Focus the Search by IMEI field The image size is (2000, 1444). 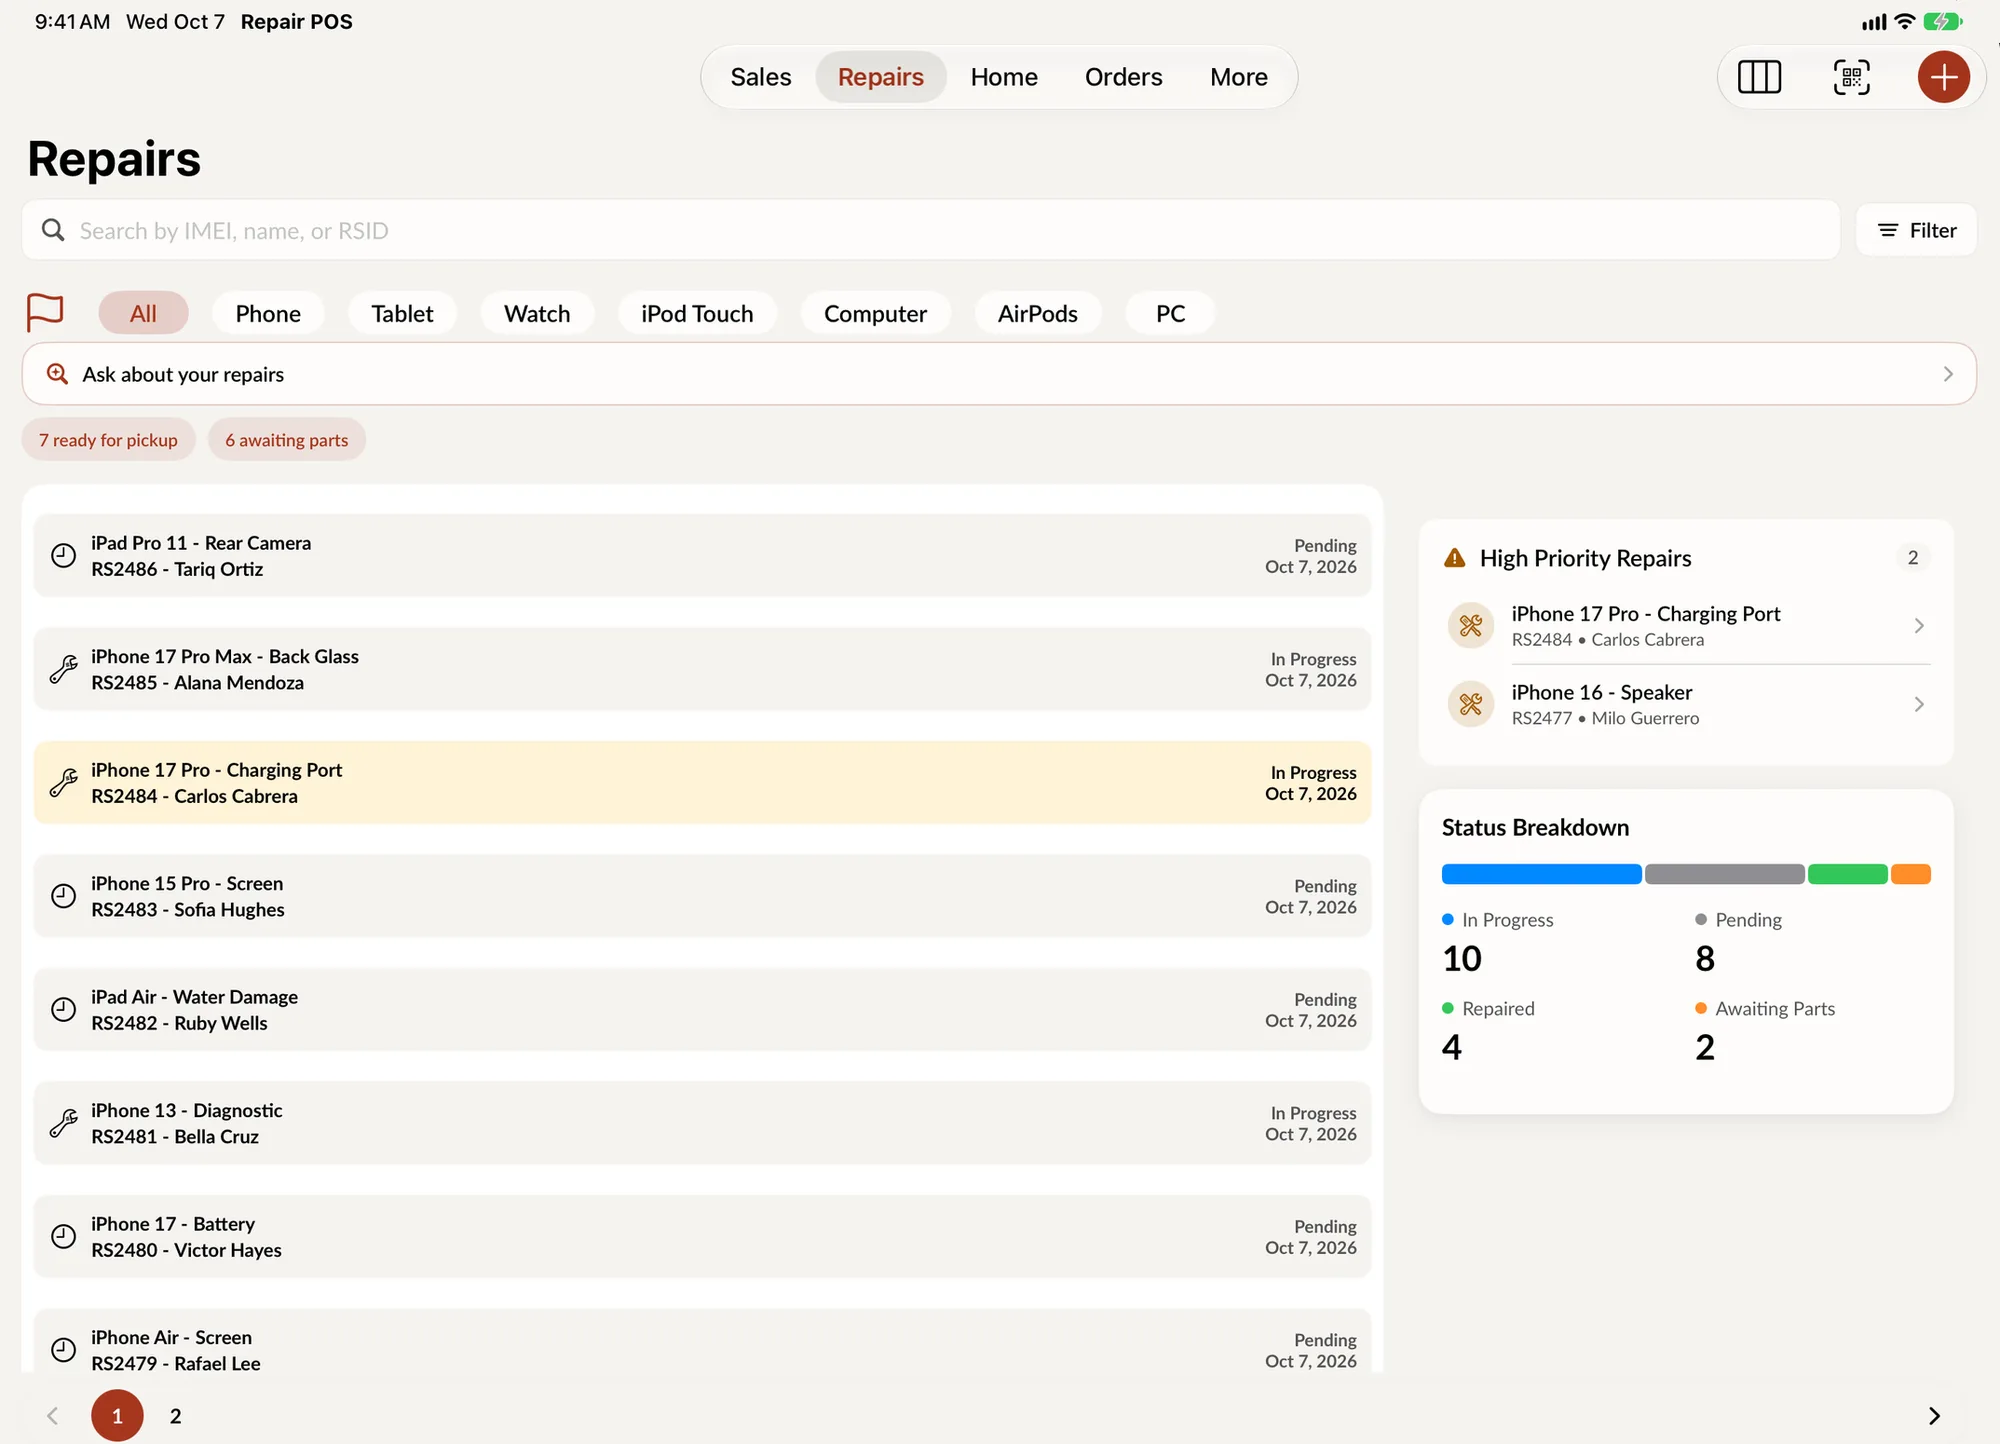(x=931, y=231)
